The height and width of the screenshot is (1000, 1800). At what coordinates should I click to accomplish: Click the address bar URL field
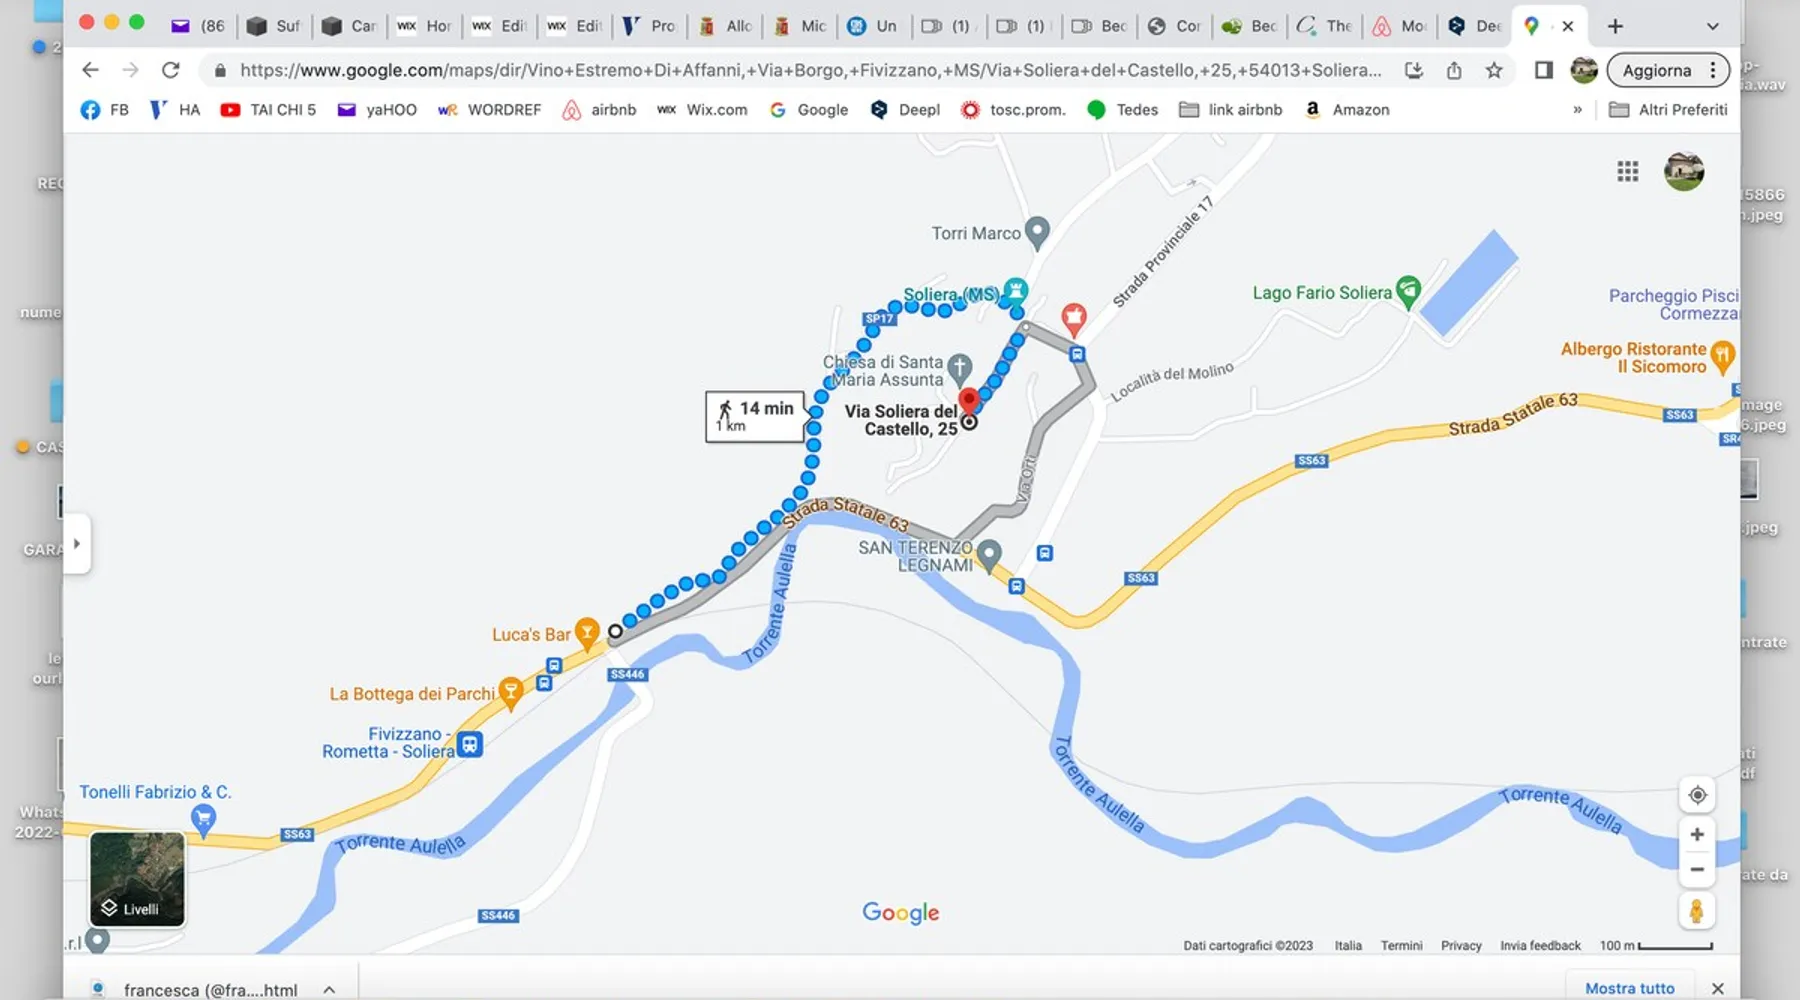(x=810, y=70)
